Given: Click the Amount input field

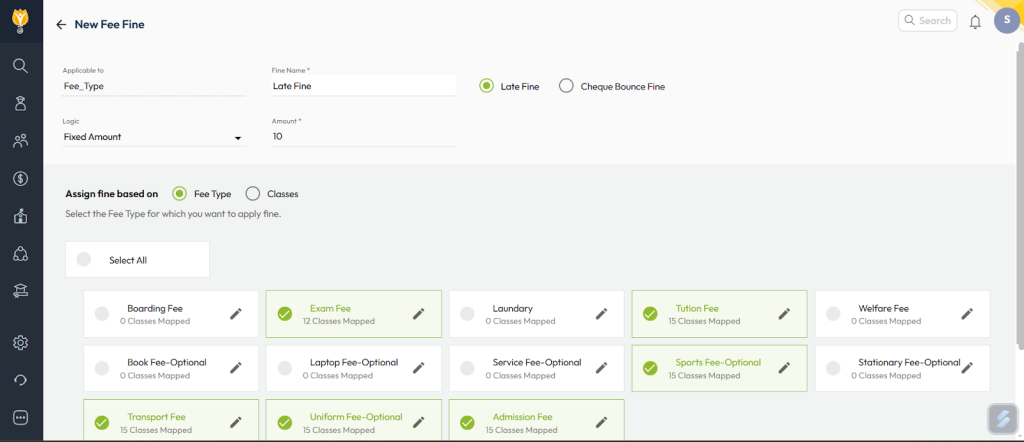Looking at the screenshot, I should pyautogui.click(x=363, y=136).
